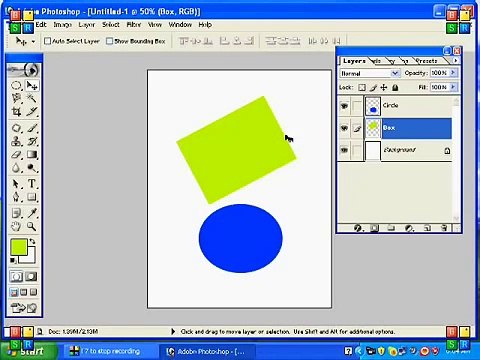Open the Filter menu
480x360 pixels.
[134, 24]
